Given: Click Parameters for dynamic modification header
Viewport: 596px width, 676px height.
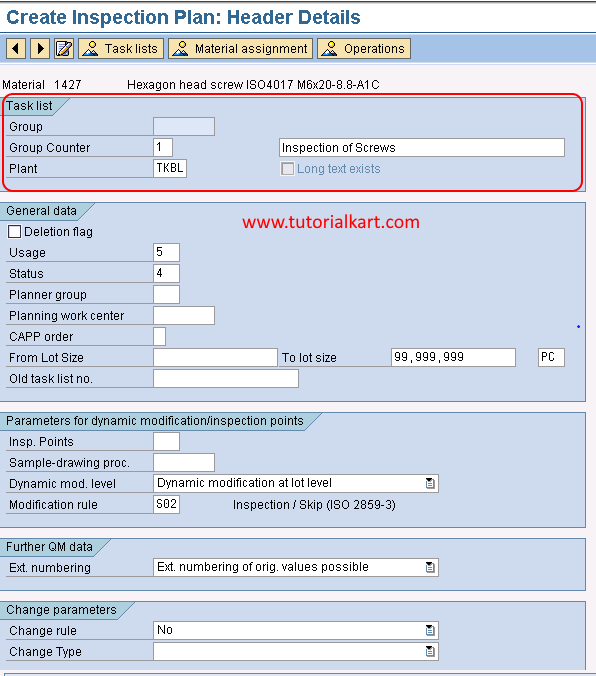Looking at the screenshot, I should click(154, 421).
